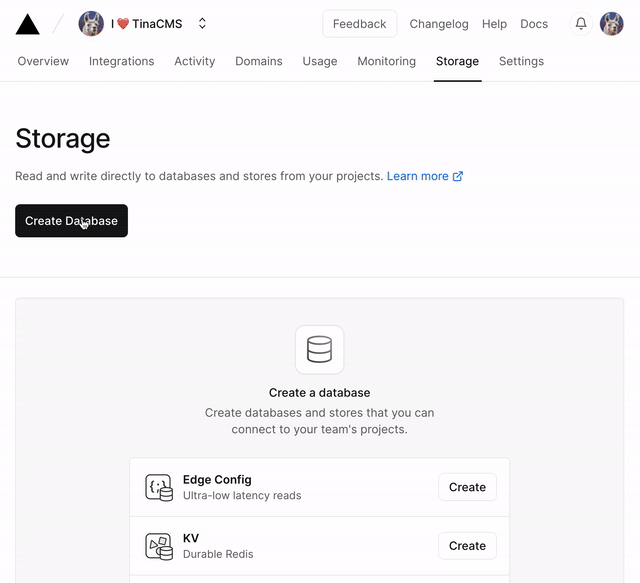
Task: Switch to the Activity tab
Action: 195,61
